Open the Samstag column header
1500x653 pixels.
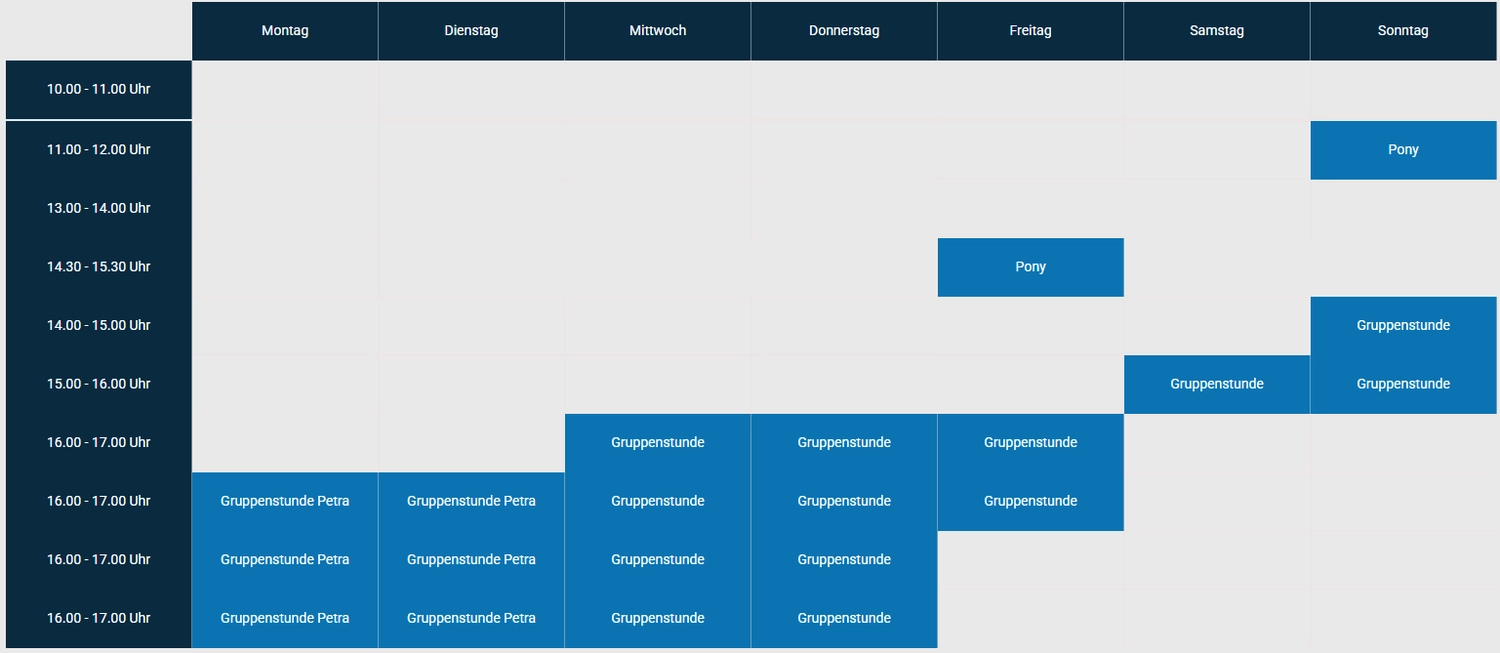[1217, 31]
